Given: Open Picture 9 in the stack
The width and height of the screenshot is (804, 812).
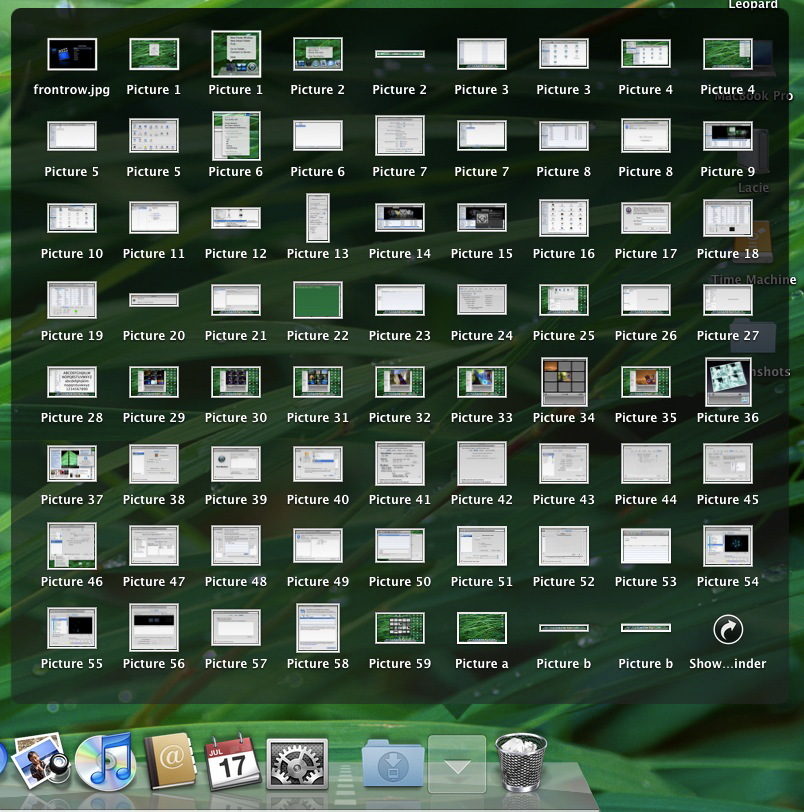Looking at the screenshot, I should (728, 136).
